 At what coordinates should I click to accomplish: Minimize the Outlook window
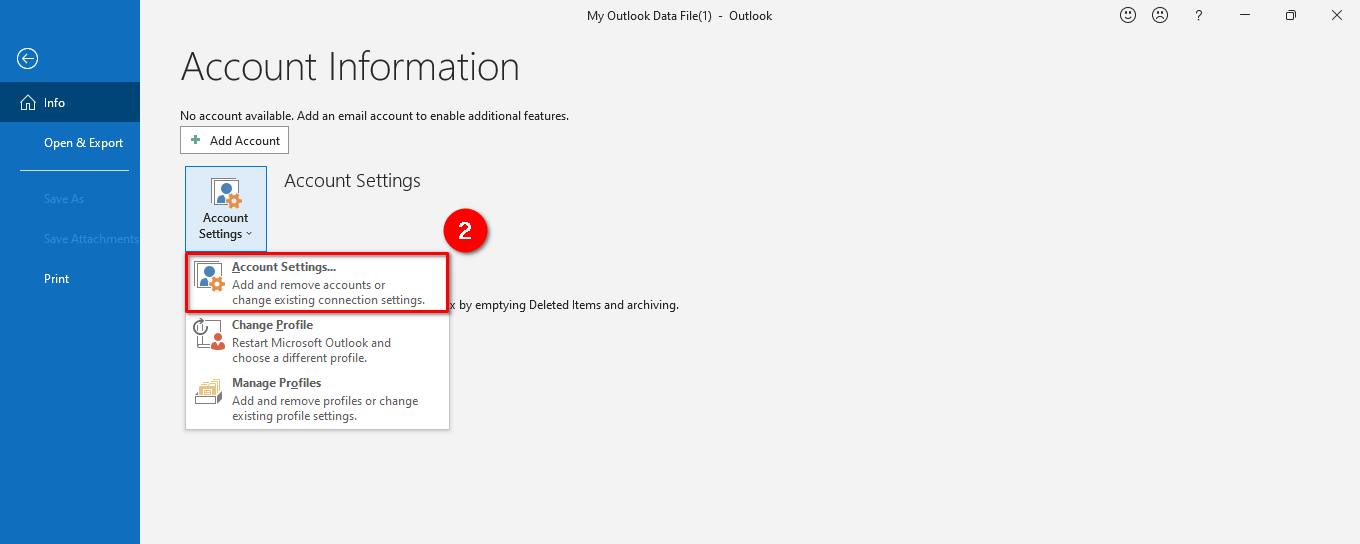1245,15
